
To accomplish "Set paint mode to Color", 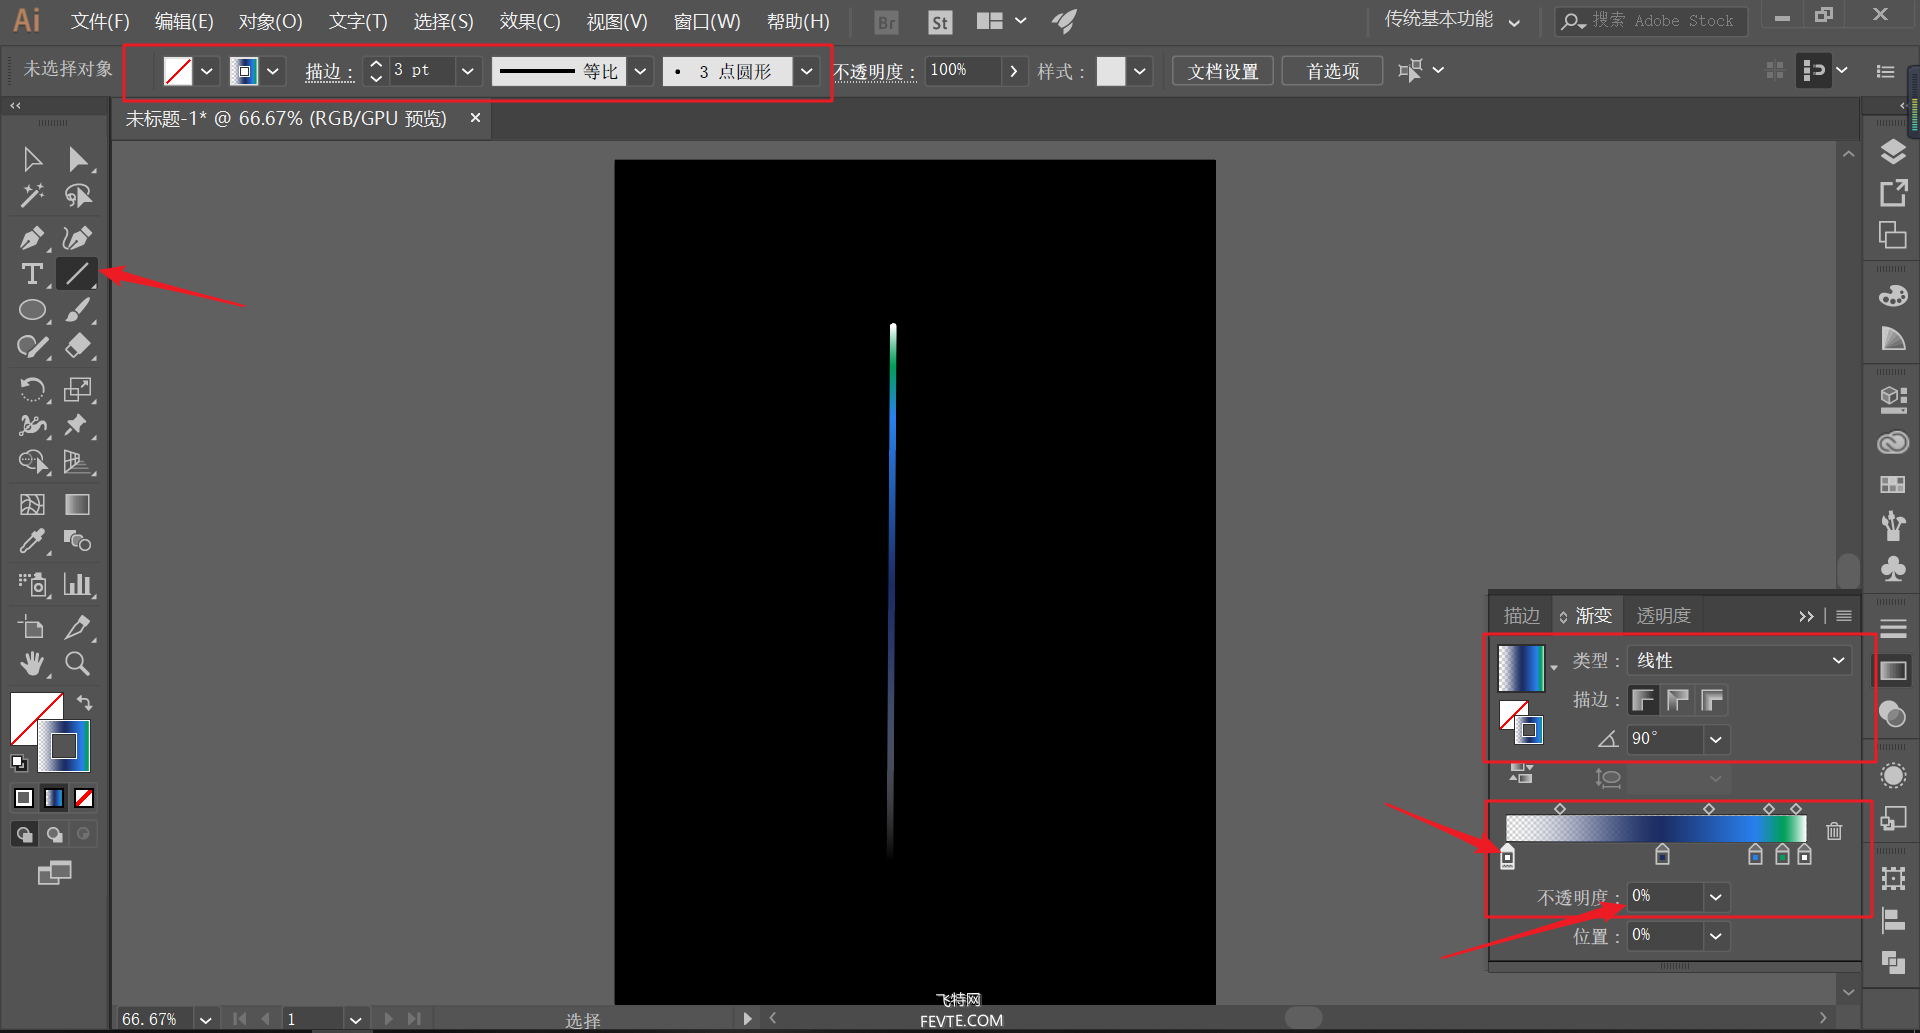I will tap(24, 797).
